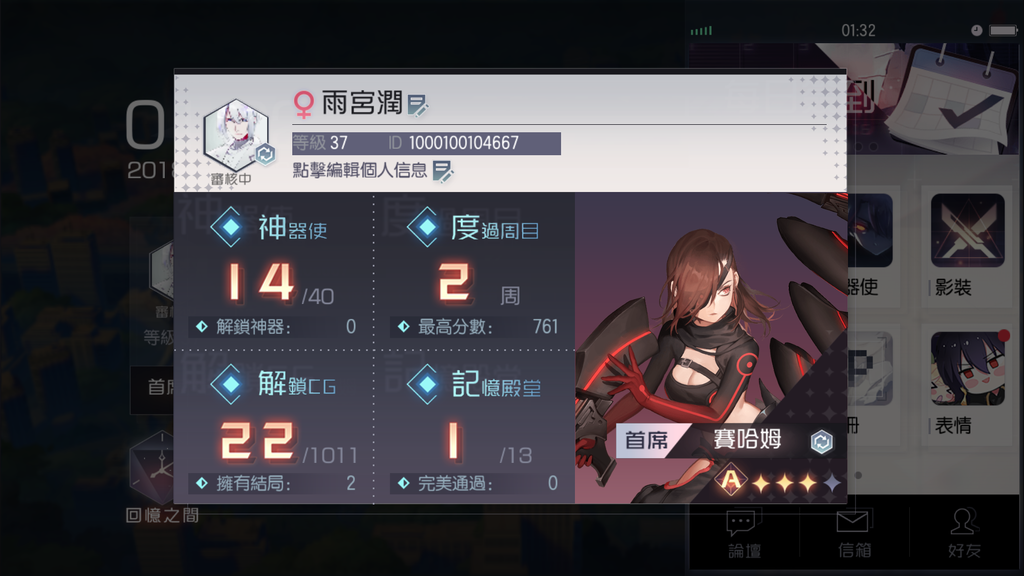Screen dimensions: 1024x576
Task: Open the 記憶殿堂 stats panel
Action: (475, 427)
